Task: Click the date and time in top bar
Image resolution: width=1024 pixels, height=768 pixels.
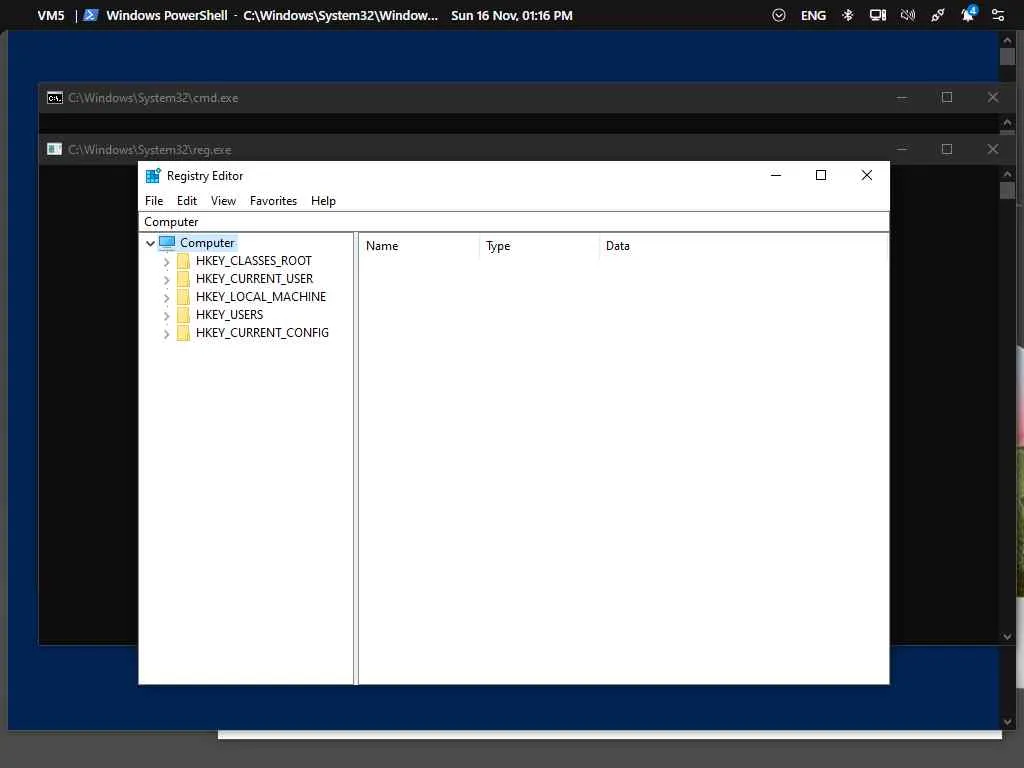Action: tap(511, 15)
